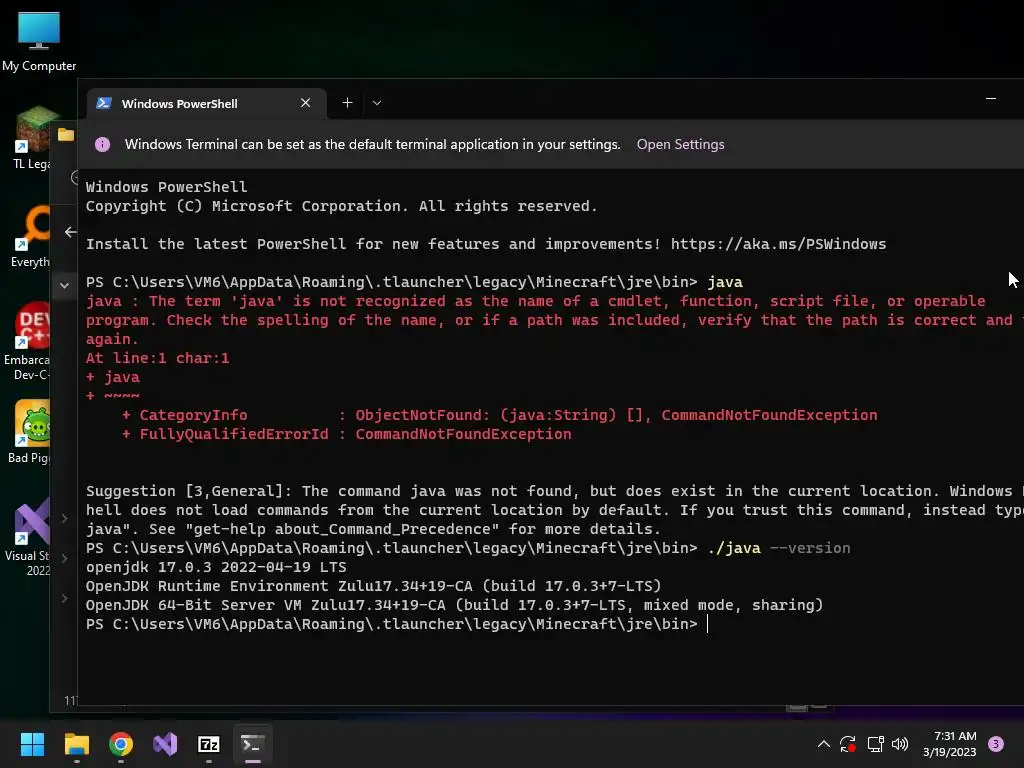Image resolution: width=1024 pixels, height=768 pixels.
Task: Click the https://aka.ms/PSWindows URL in terminal
Action: [778, 244]
